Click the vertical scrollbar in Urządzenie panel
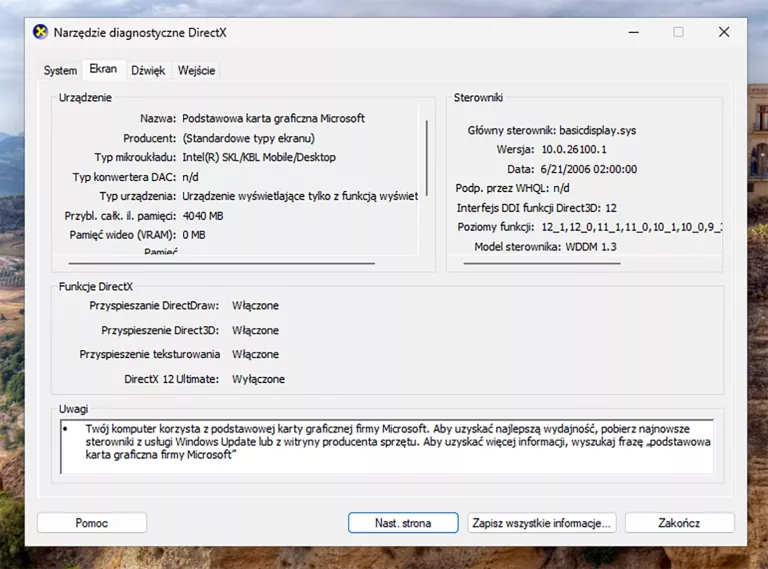Viewport: 768px width, 569px height. pos(427,160)
